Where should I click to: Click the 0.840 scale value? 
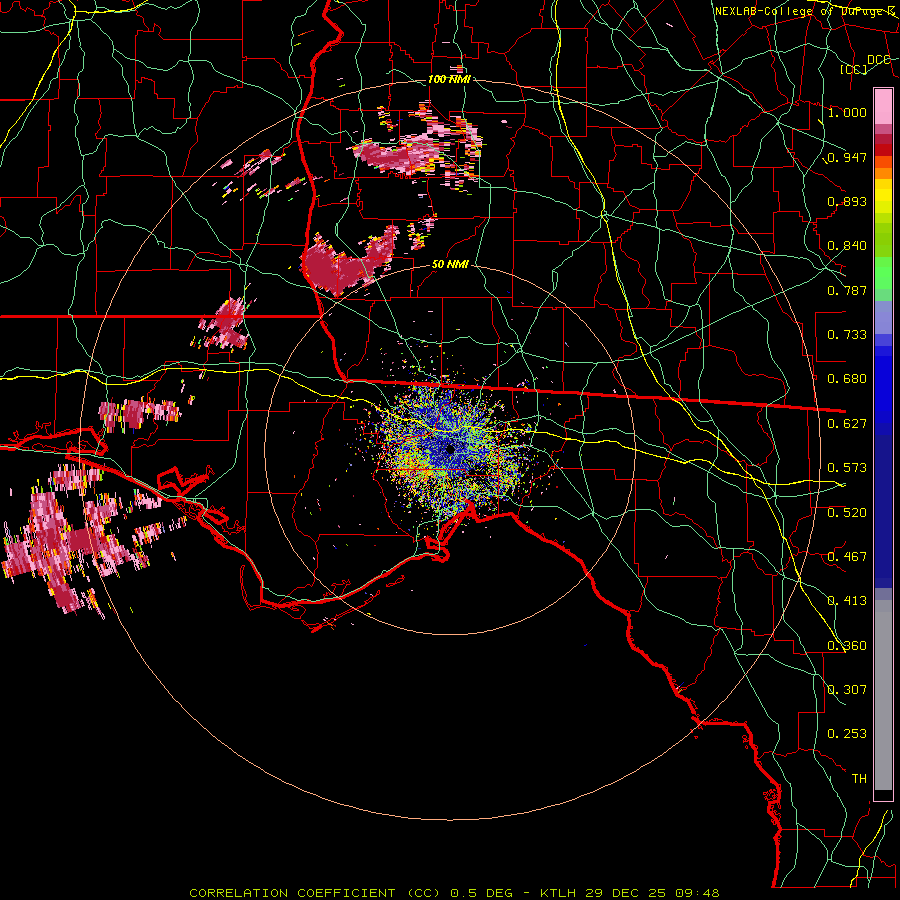click(x=847, y=246)
